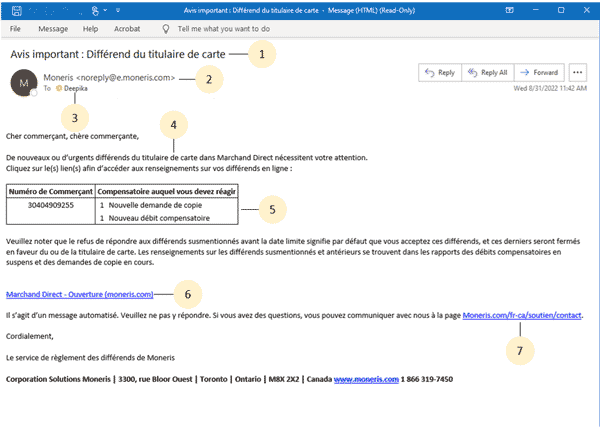The height and width of the screenshot is (427, 600).
Task: Click the Reply All button
Action: click(x=488, y=73)
